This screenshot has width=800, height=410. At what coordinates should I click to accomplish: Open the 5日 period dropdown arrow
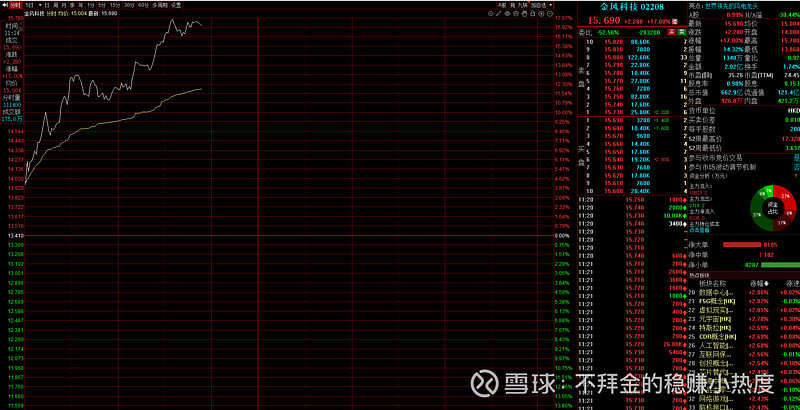(40, 5)
